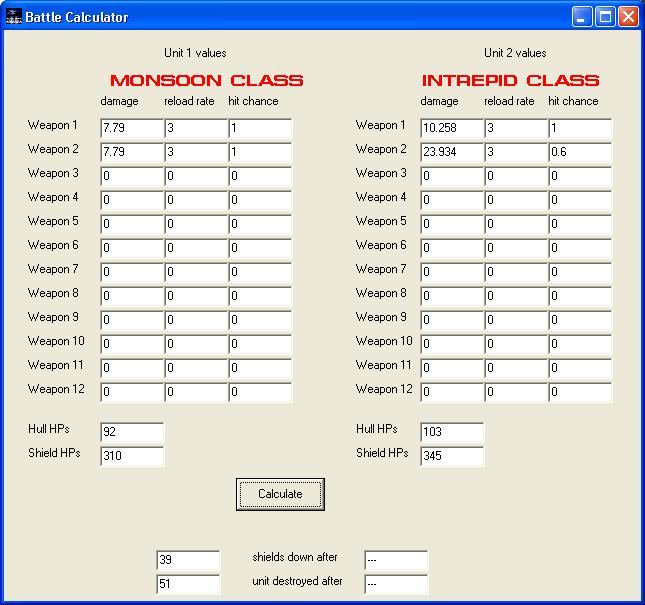Select Unit 1 Weapon 2 damage field
Viewport: 645px width, 605px height.
(x=132, y=152)
